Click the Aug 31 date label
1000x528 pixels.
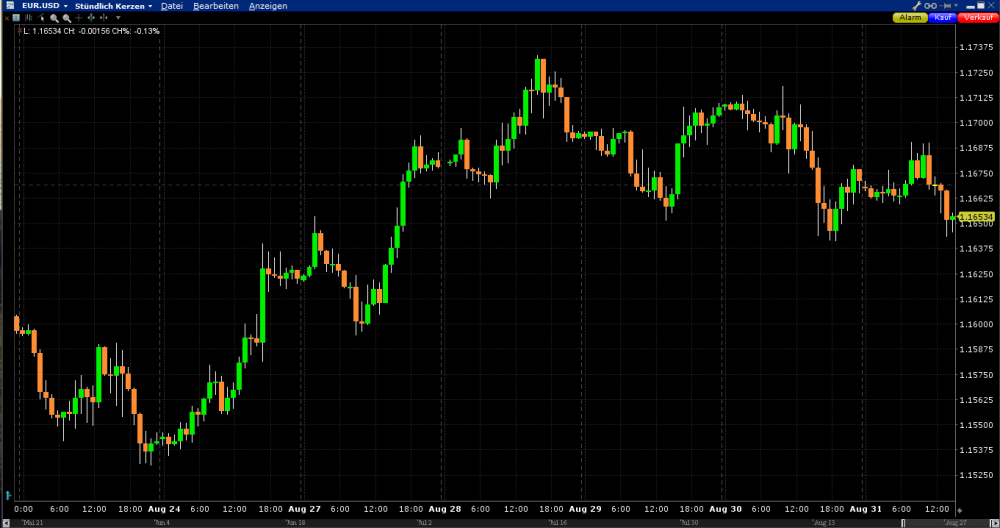(x=865, y=510)
